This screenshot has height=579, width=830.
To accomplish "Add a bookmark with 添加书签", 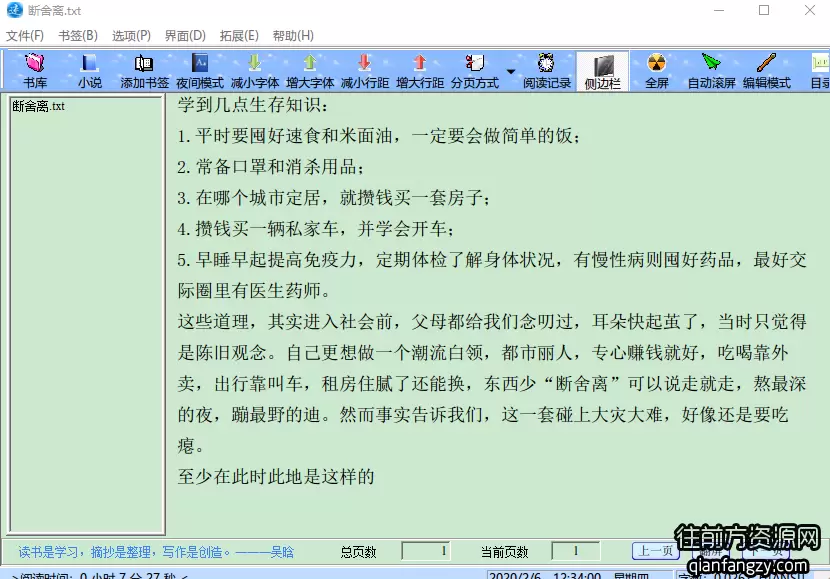I will 145,71.
